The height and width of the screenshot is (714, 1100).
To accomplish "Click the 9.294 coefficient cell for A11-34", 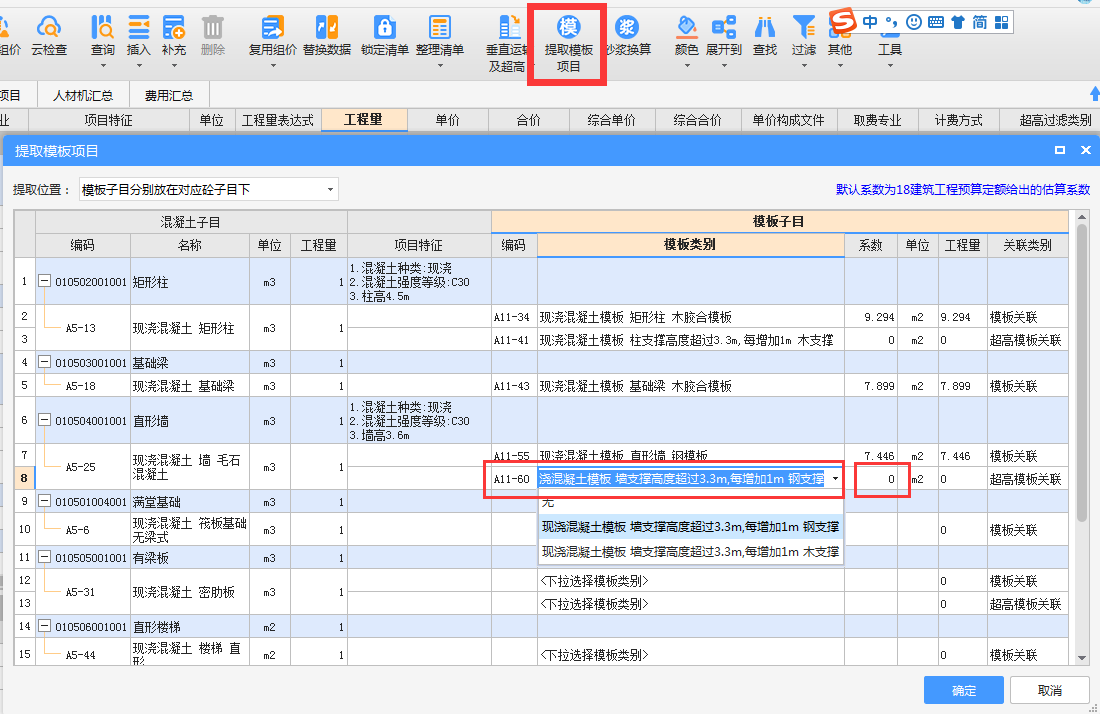I will click(871, 317).
